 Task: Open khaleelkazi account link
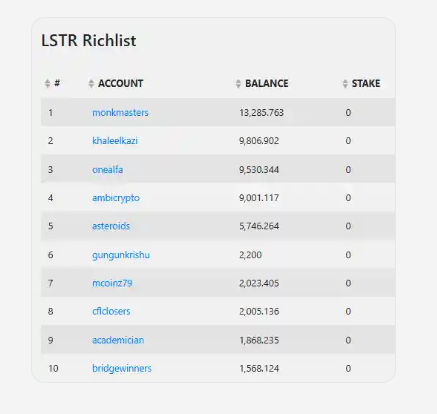click(115, 141)
